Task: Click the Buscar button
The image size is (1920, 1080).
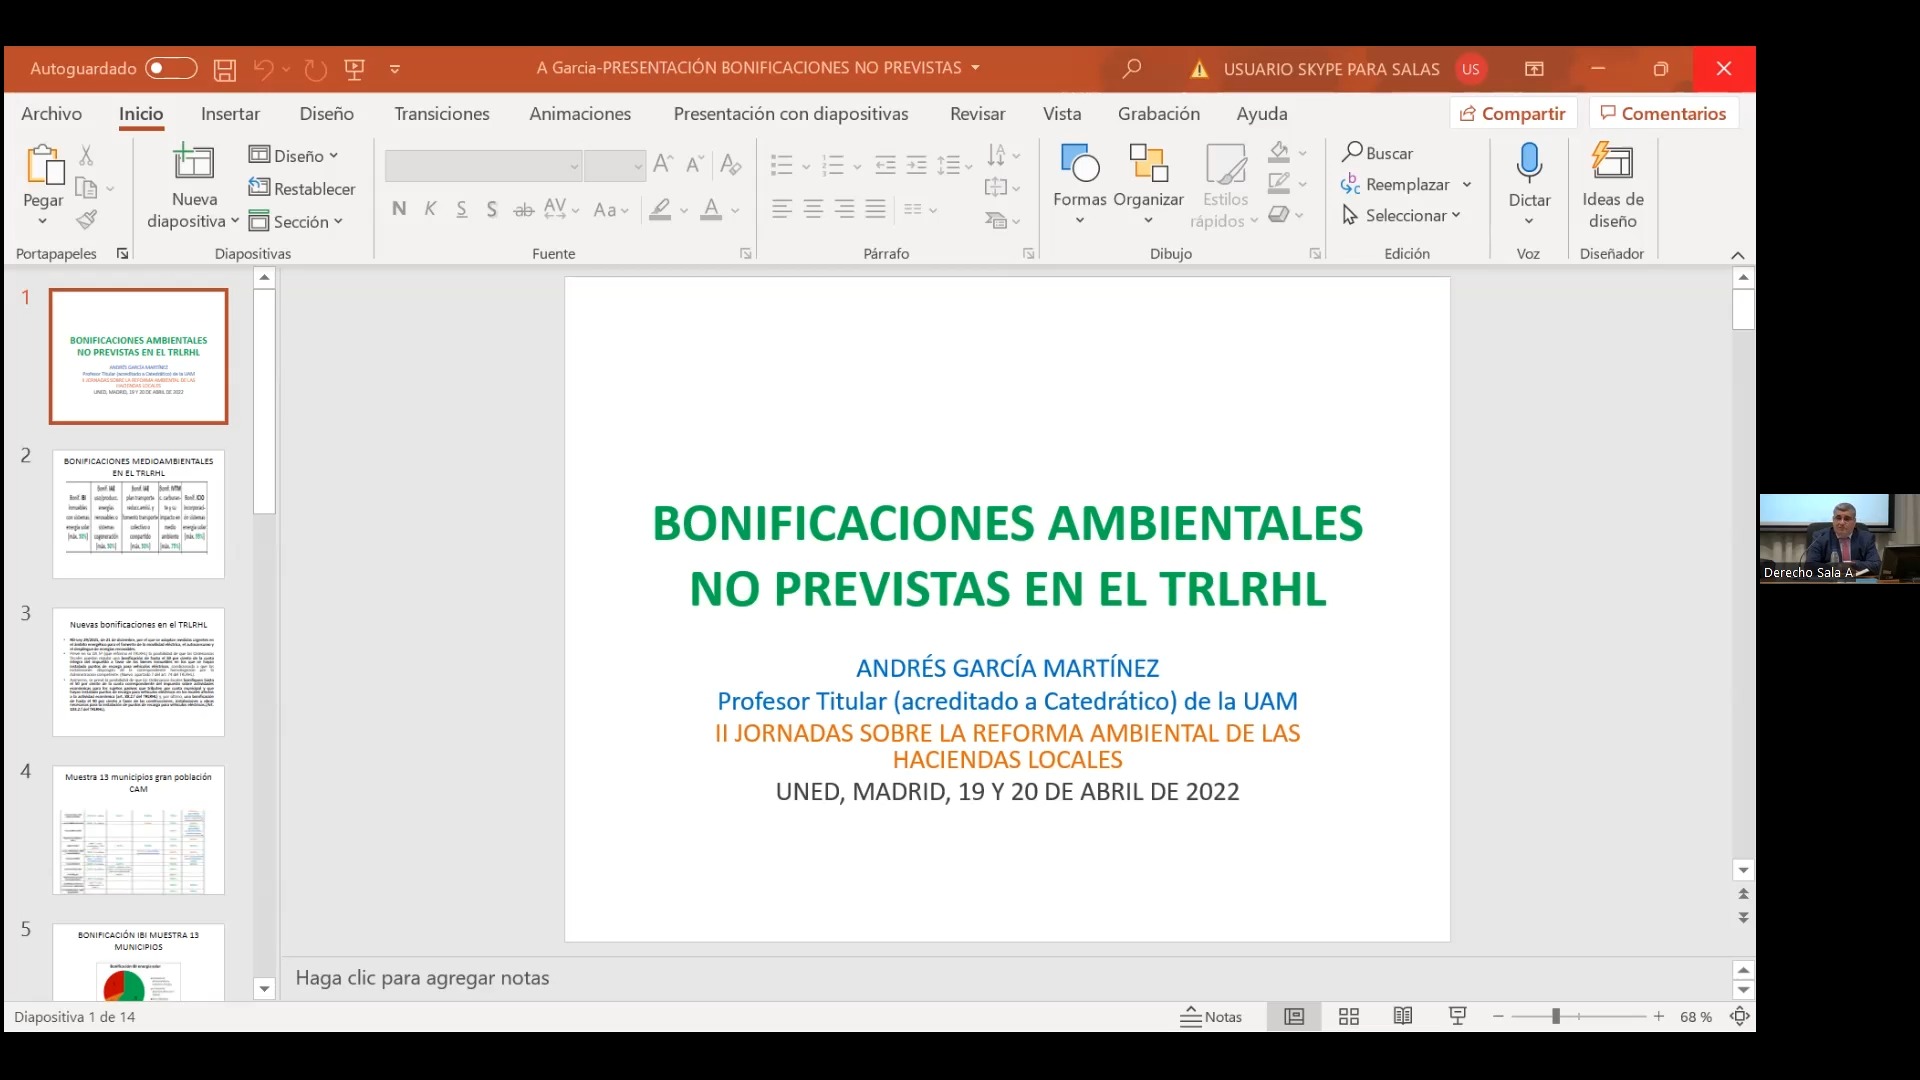Action: coord(1378,153)
